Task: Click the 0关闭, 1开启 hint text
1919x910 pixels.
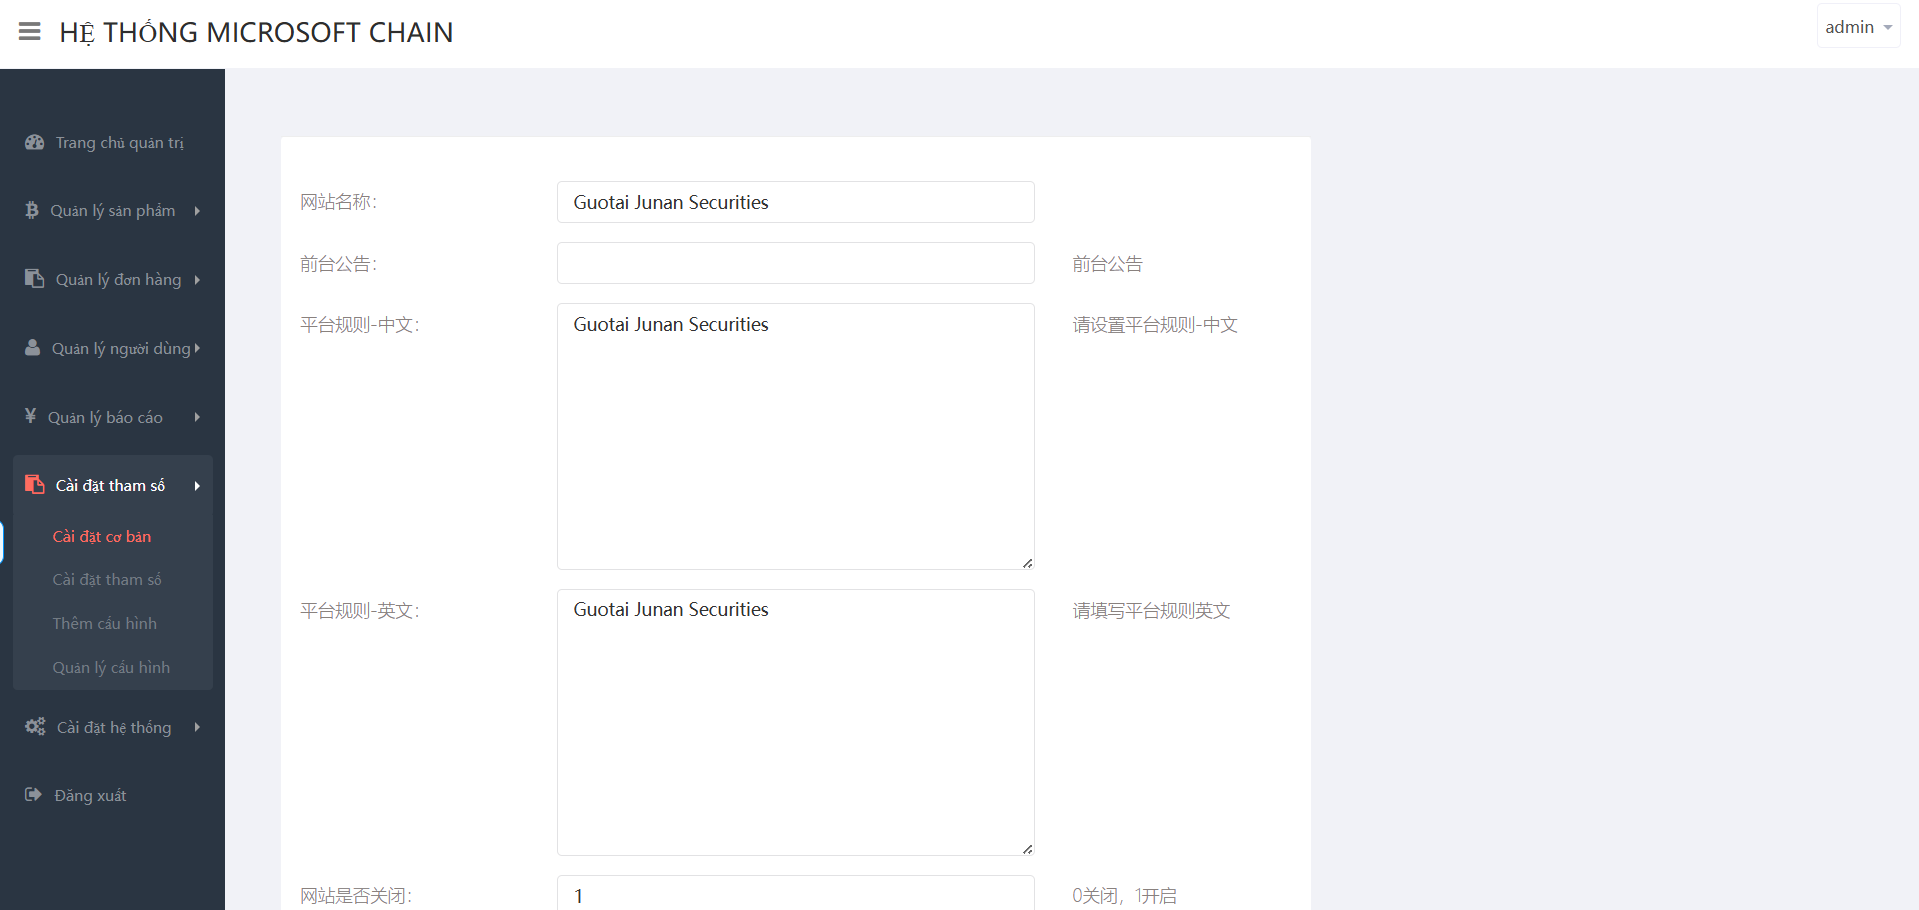Action: pos(1124,896)
